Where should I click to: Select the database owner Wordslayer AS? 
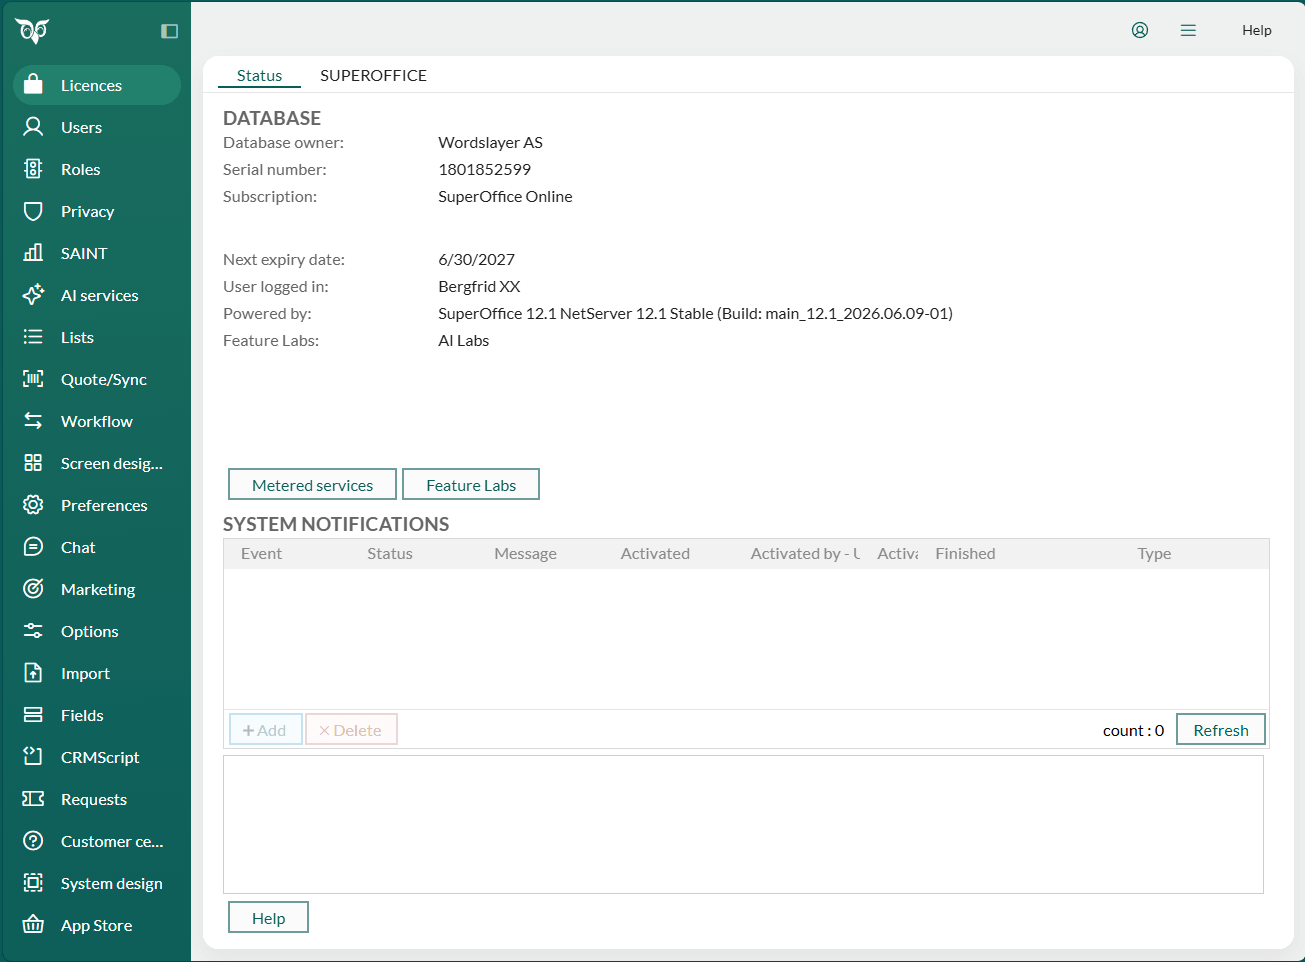coord(491,143)
